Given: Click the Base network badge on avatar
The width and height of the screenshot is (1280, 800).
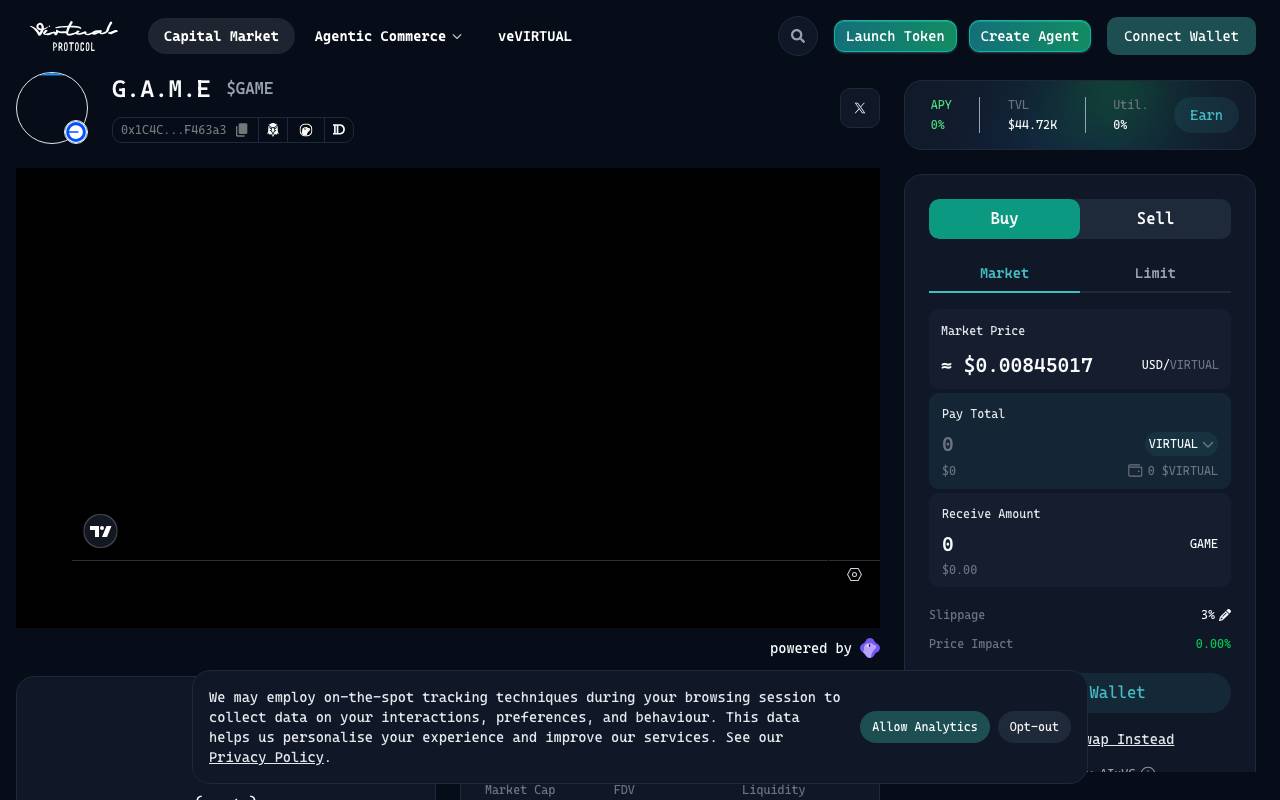Looking at the screenshot, I should point(76,132).
